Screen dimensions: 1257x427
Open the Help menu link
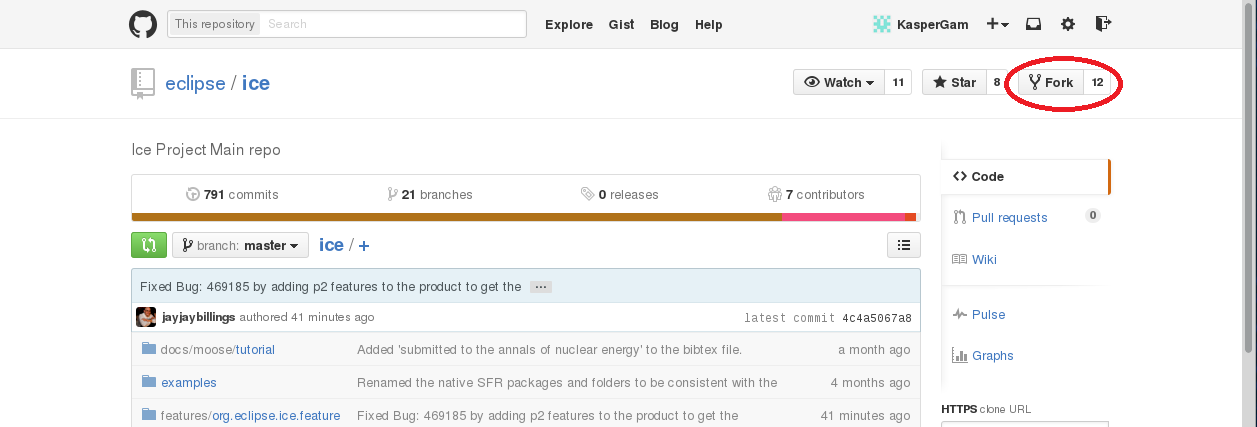coord(709,25)
